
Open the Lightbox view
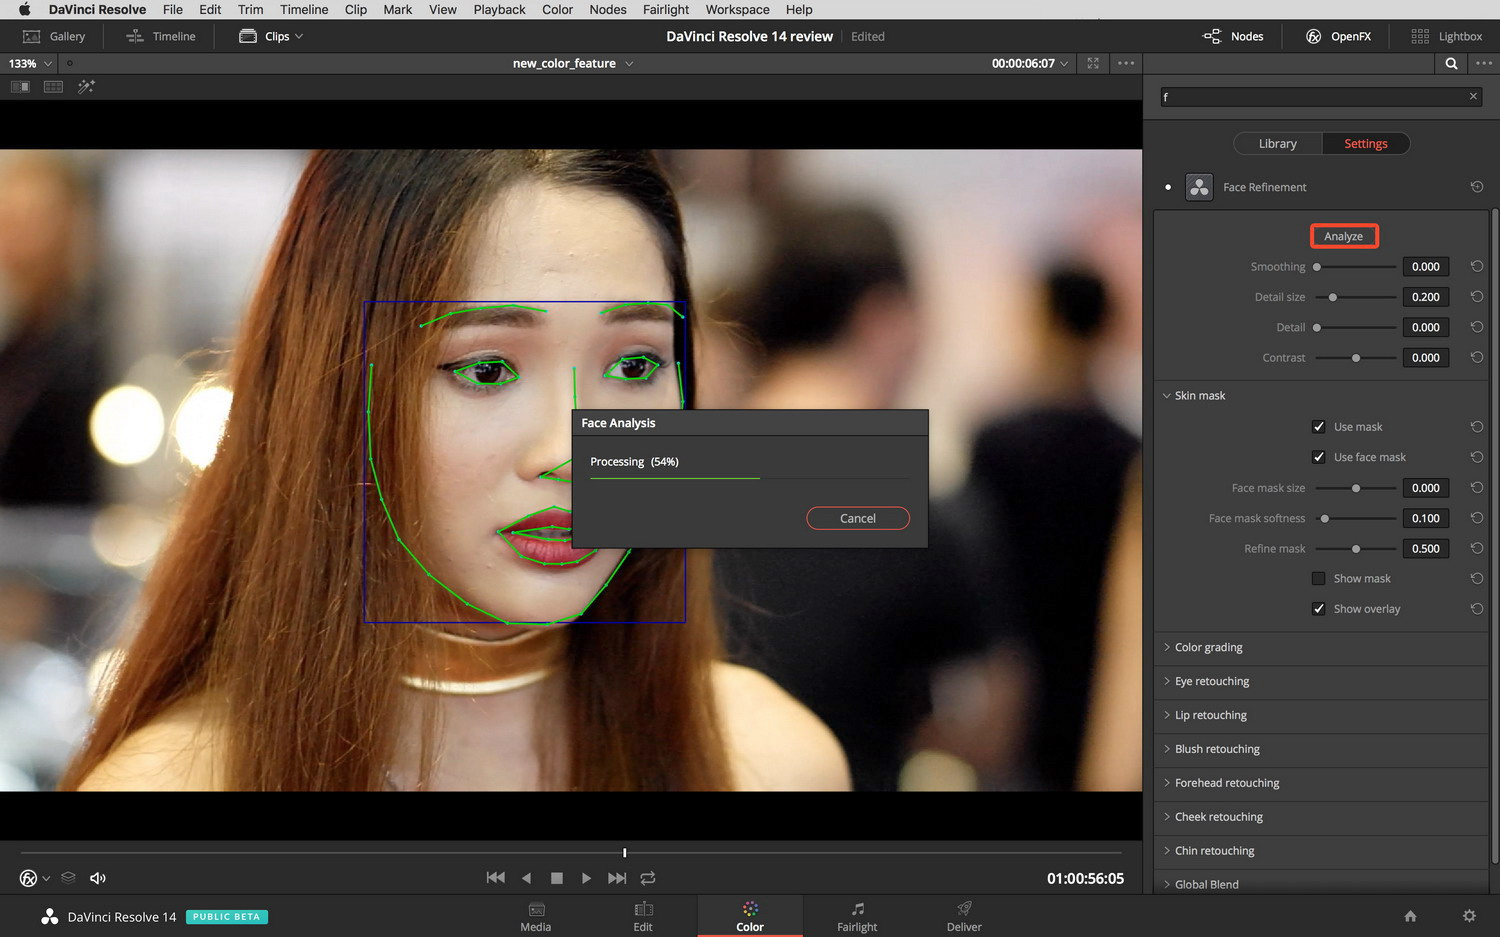coord(1446,36)
